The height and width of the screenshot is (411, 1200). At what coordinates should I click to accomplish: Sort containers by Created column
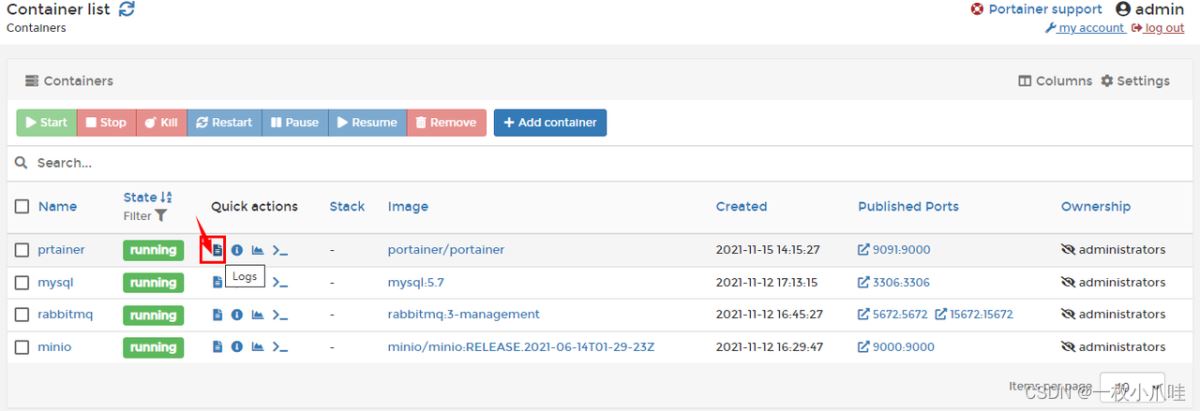tap(741, 207)
